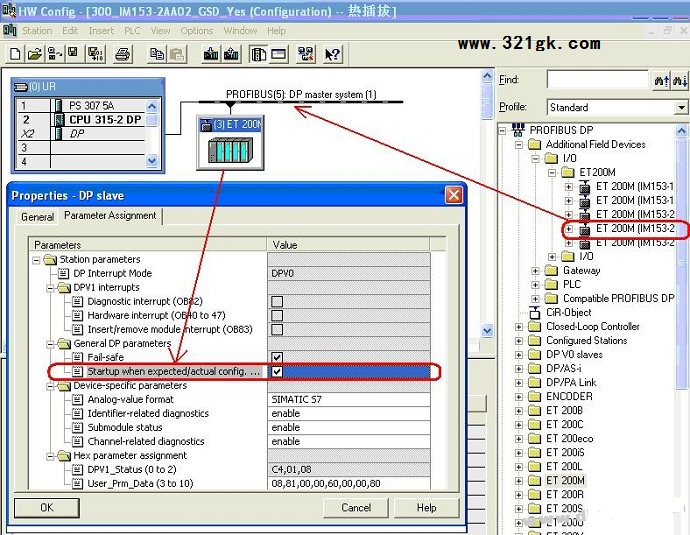690x535 pixels.
Task: Open the Profile Standard dropdown
Action: pyautogui.click(x=681, y=107)
